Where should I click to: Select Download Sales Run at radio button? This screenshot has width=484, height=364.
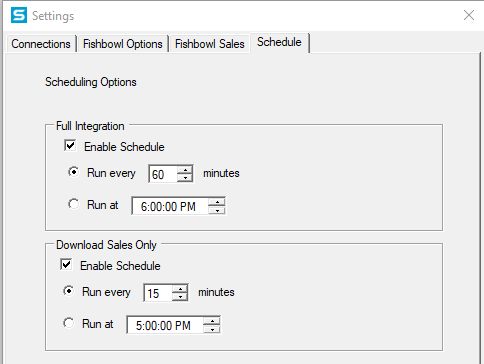(69, 323)
